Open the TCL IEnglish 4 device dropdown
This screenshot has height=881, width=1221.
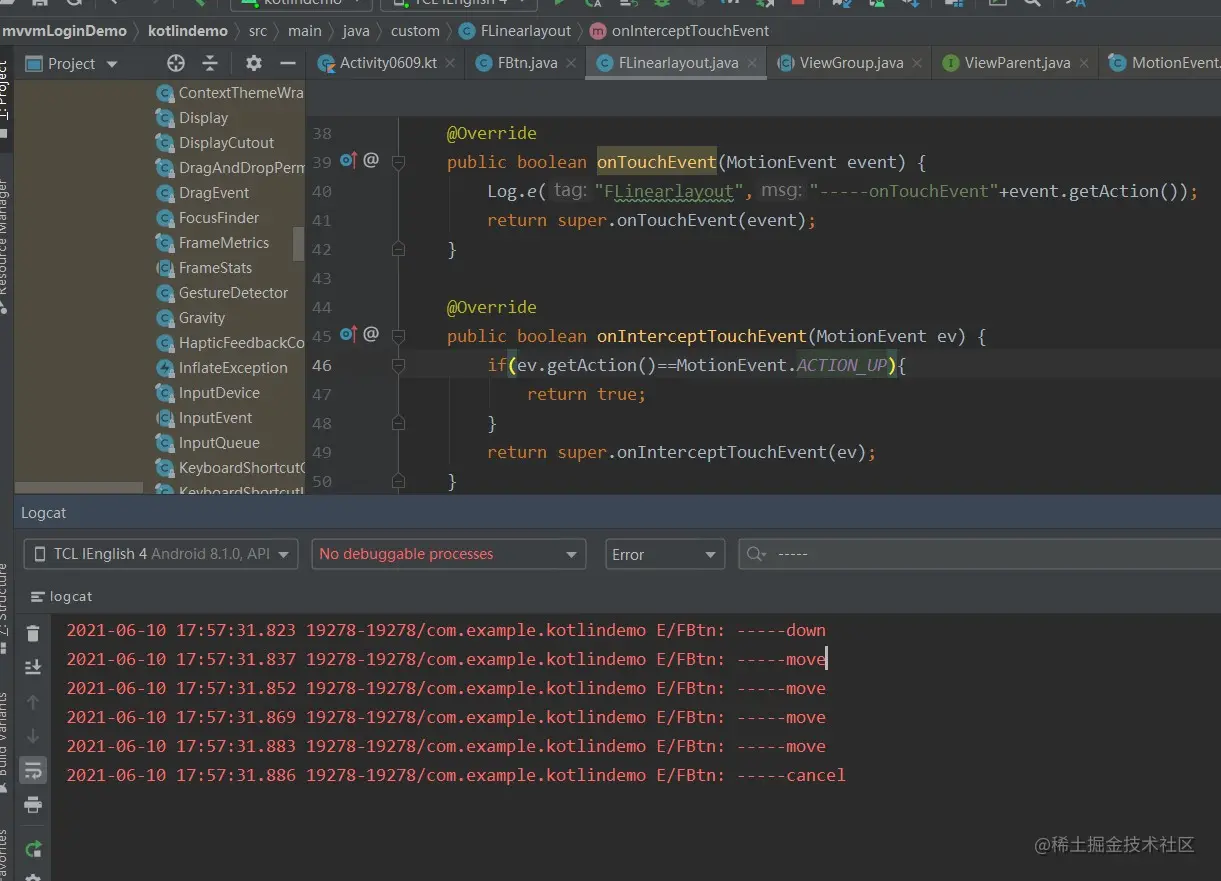point(161,554)
